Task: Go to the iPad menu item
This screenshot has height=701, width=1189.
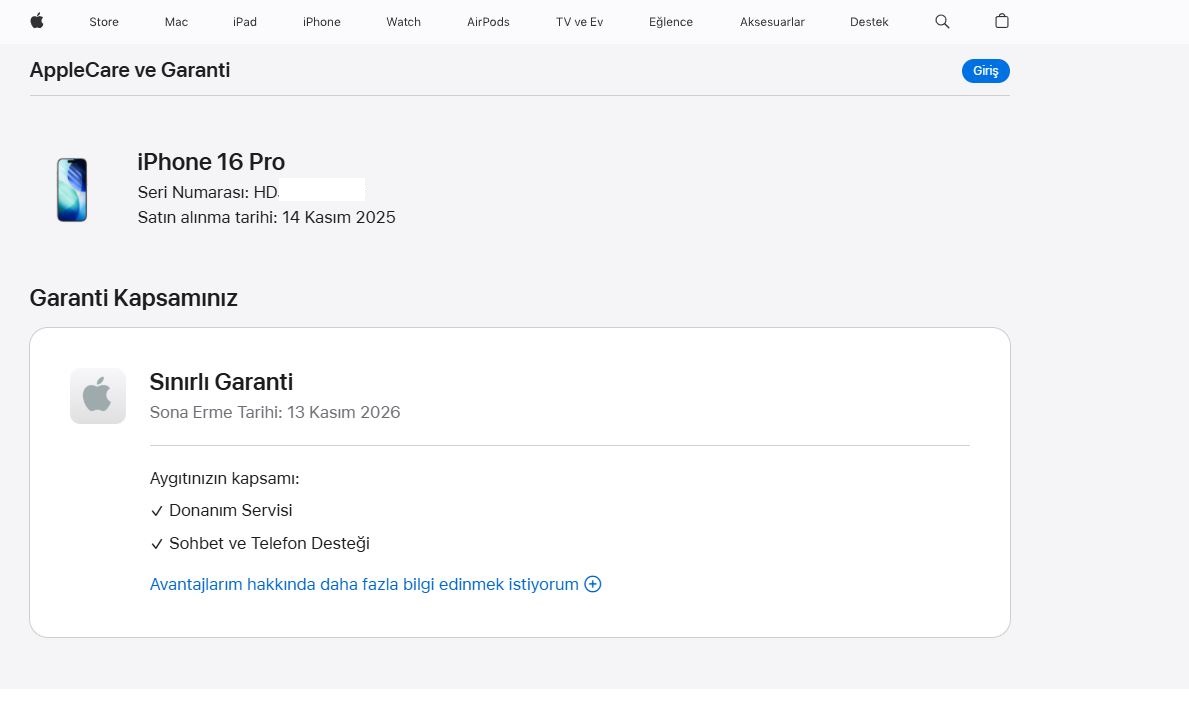Action: click(x=245, y=22)
